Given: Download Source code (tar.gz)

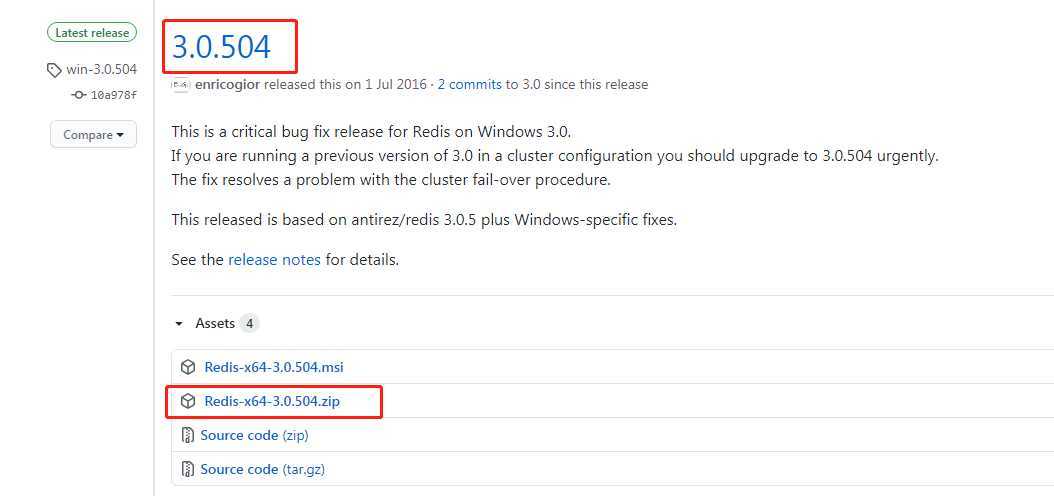Looking at the screenshot, I should pos(263,469).
